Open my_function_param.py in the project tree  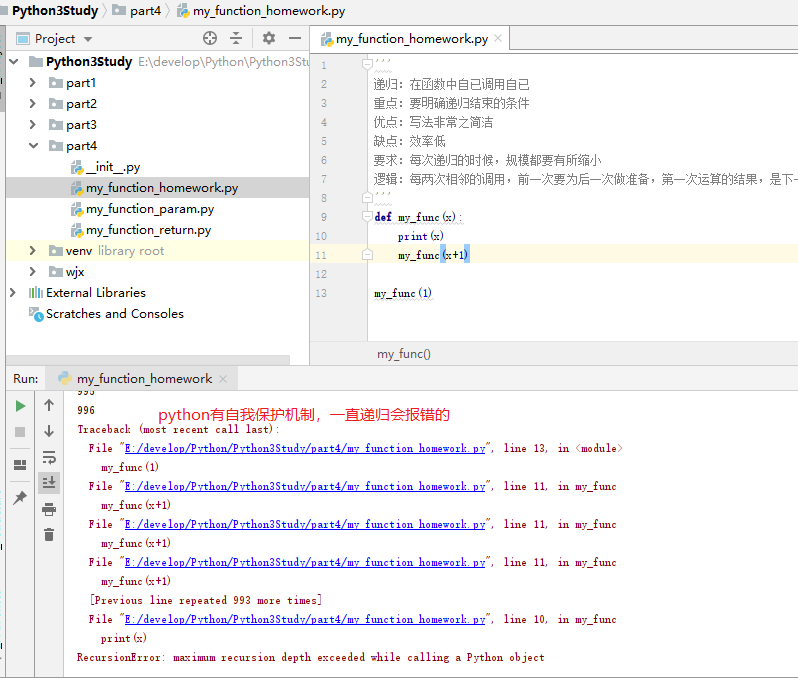(149, 209)
